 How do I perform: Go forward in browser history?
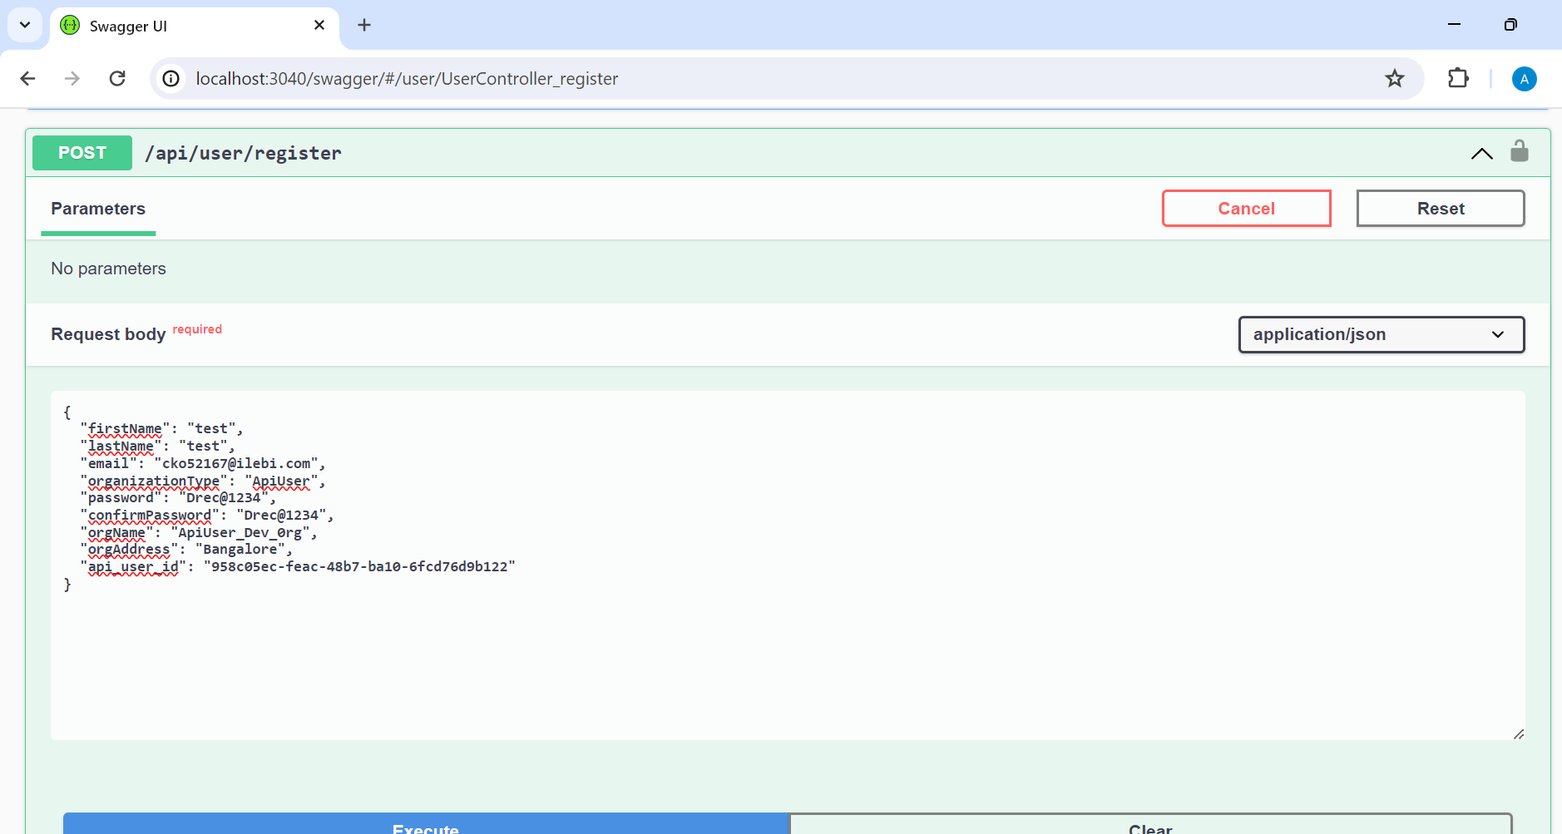point(72,78)
